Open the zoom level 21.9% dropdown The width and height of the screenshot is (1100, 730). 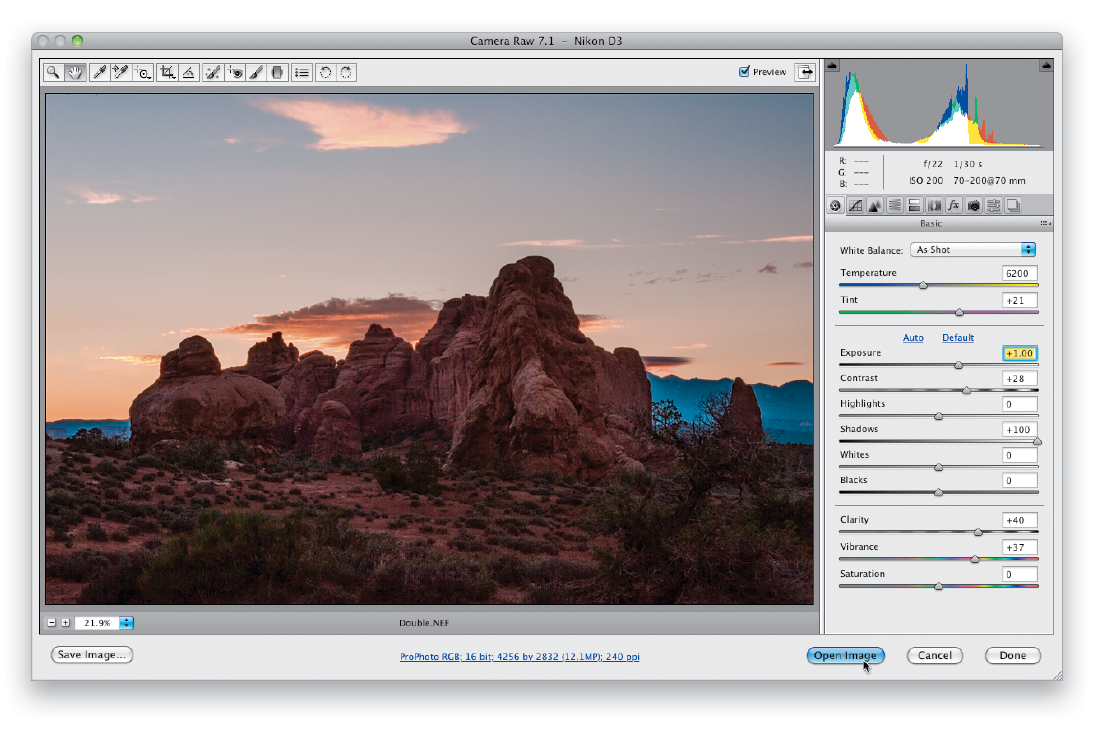pyautogui.click(x=126, y=623)
